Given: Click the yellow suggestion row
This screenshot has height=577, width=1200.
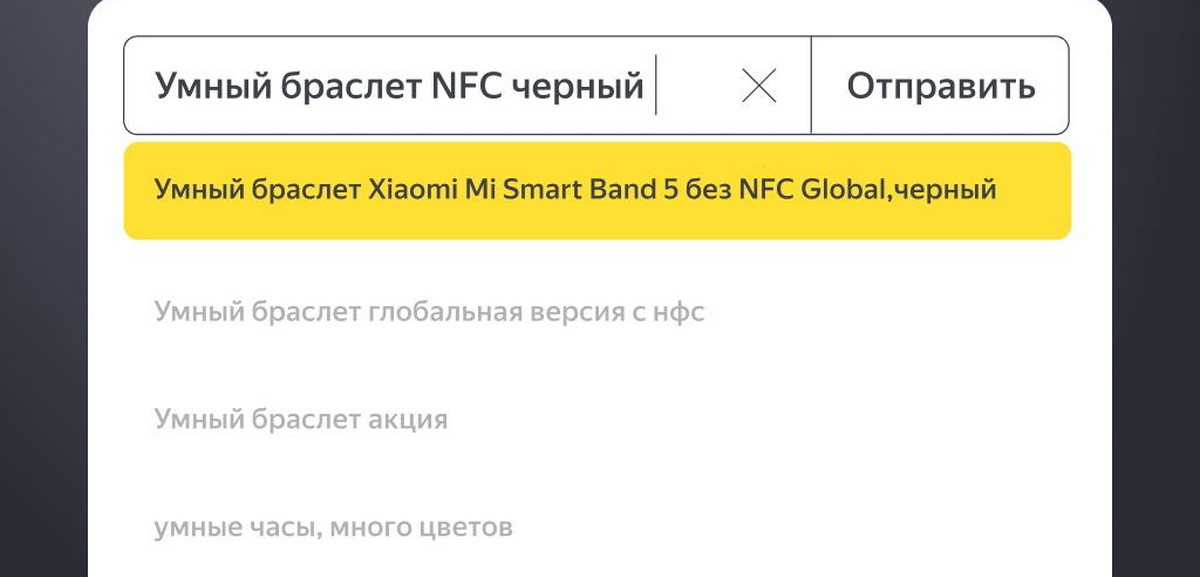Looking at the screenshot, I should click(597, 190).
